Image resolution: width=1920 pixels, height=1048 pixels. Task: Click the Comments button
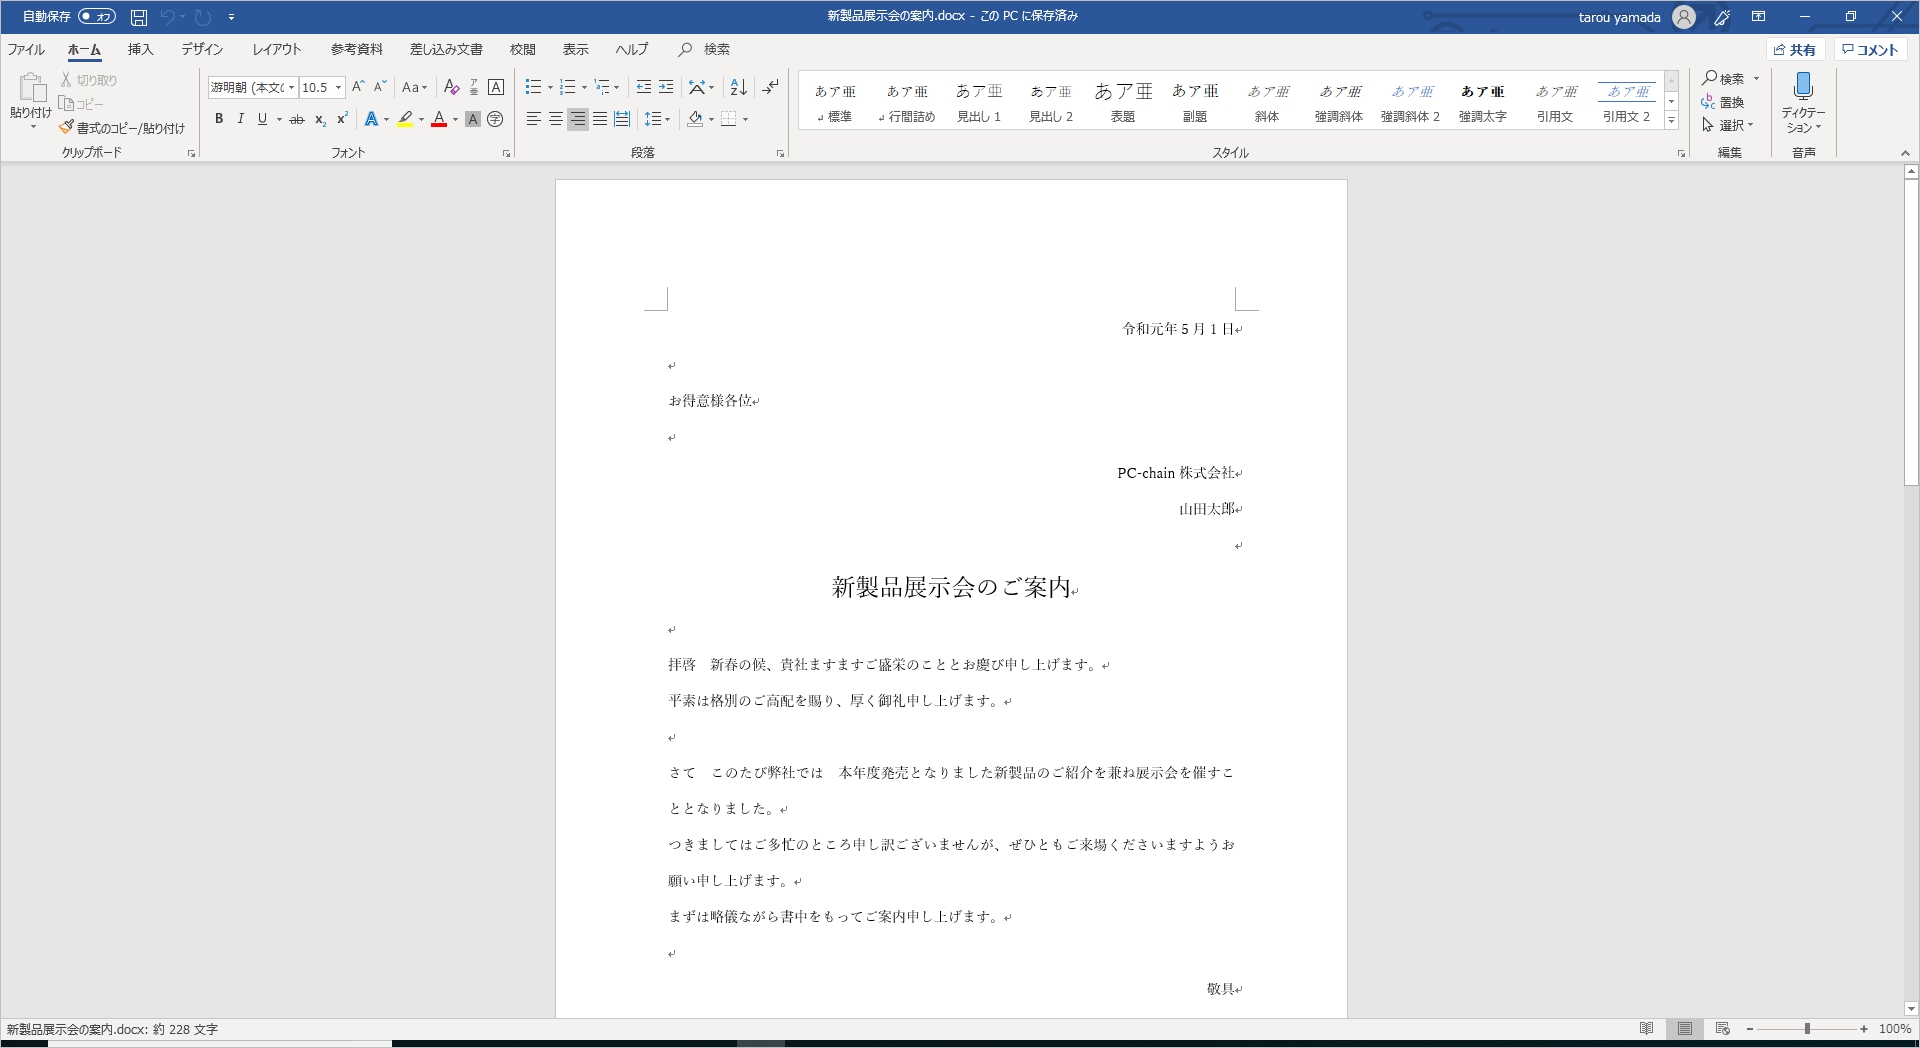[x=1871, y=49]
